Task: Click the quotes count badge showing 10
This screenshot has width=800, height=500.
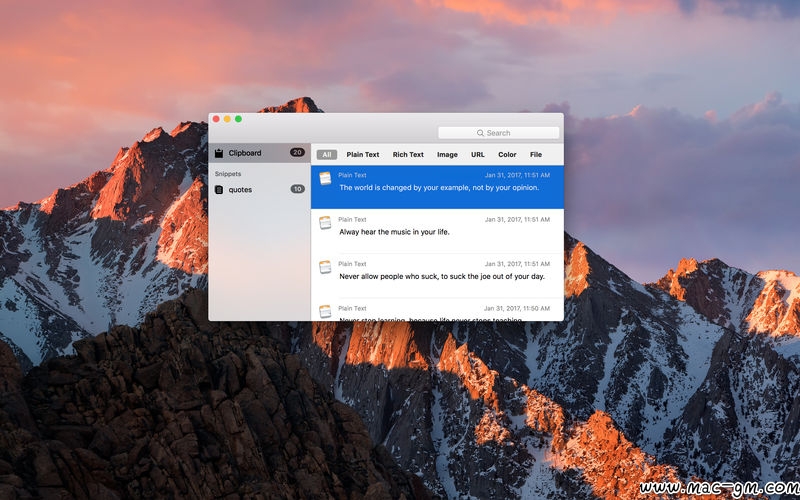Action: 297,189
